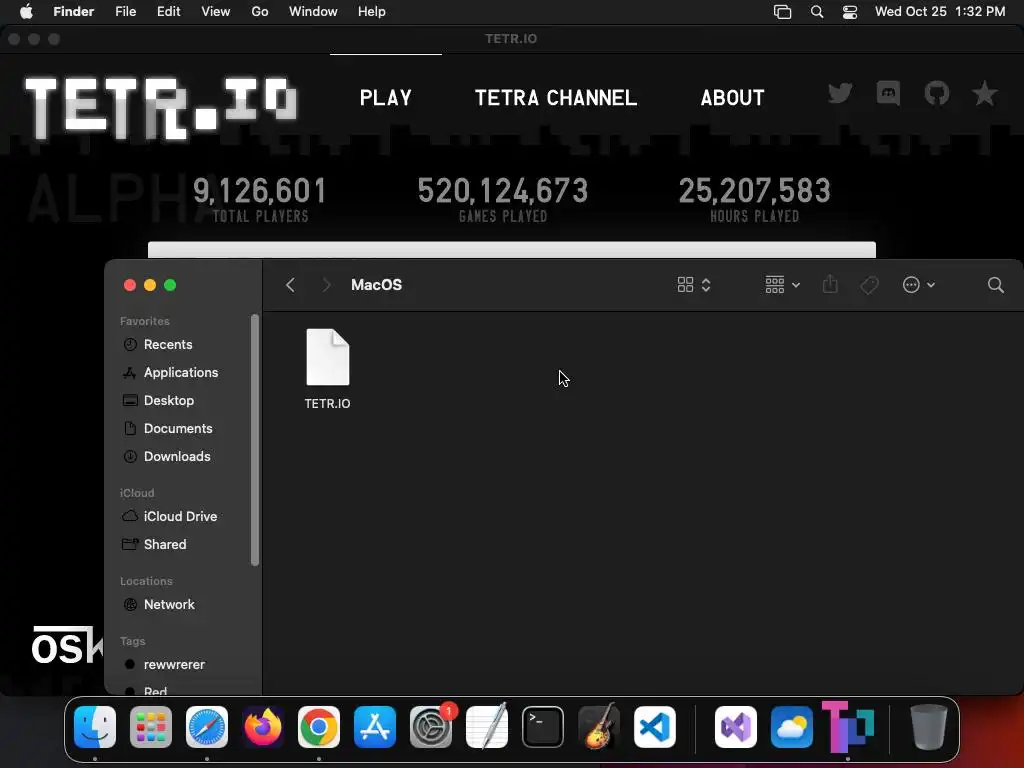Screen dimensions: 1024x768
Task: Open the Finder search magnifier
Action: [x=995, y=285]
